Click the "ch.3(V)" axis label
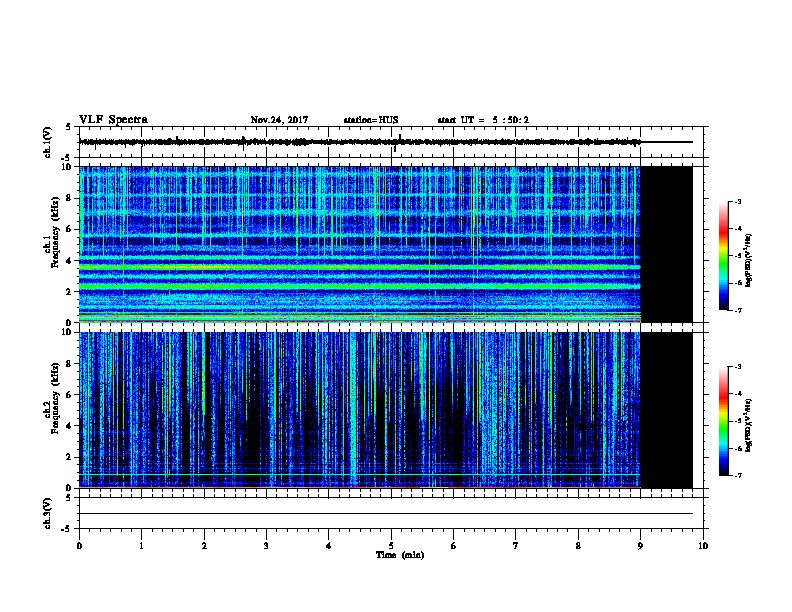The width and height of the screenshot is (792, 612). click(x=48, y=513)
